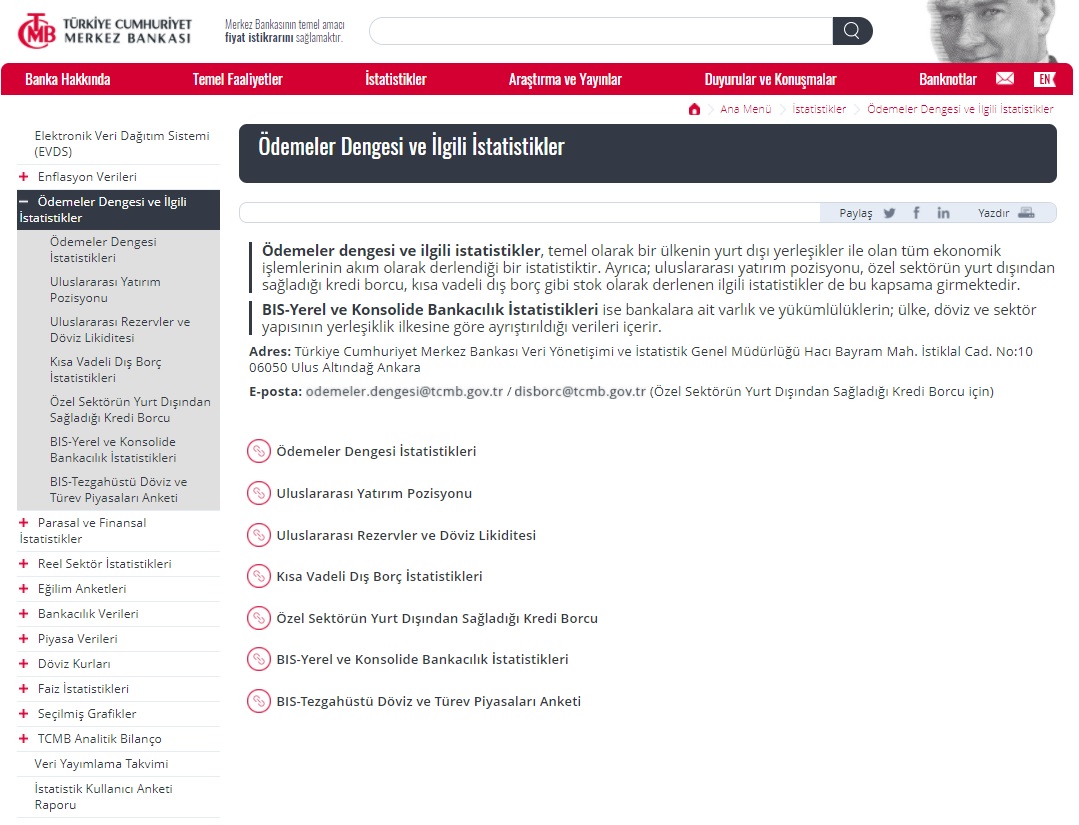Share page on LinkedIn
Image resolution: width=1079 pixels, height=825 pixels.
[943, 213]
